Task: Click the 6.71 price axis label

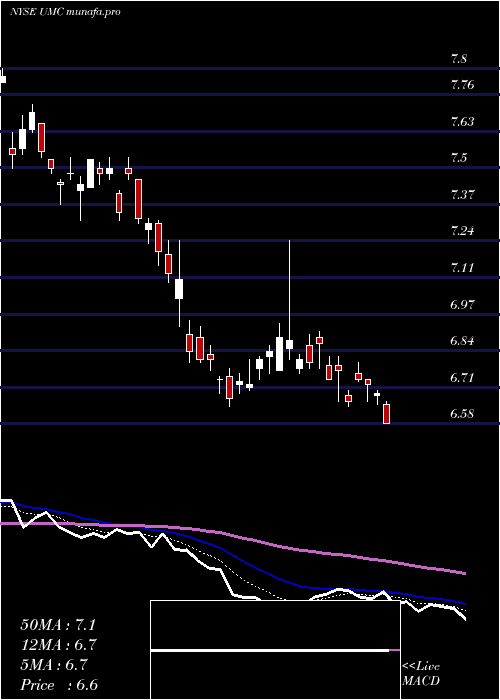Action: tap(463, 378)
